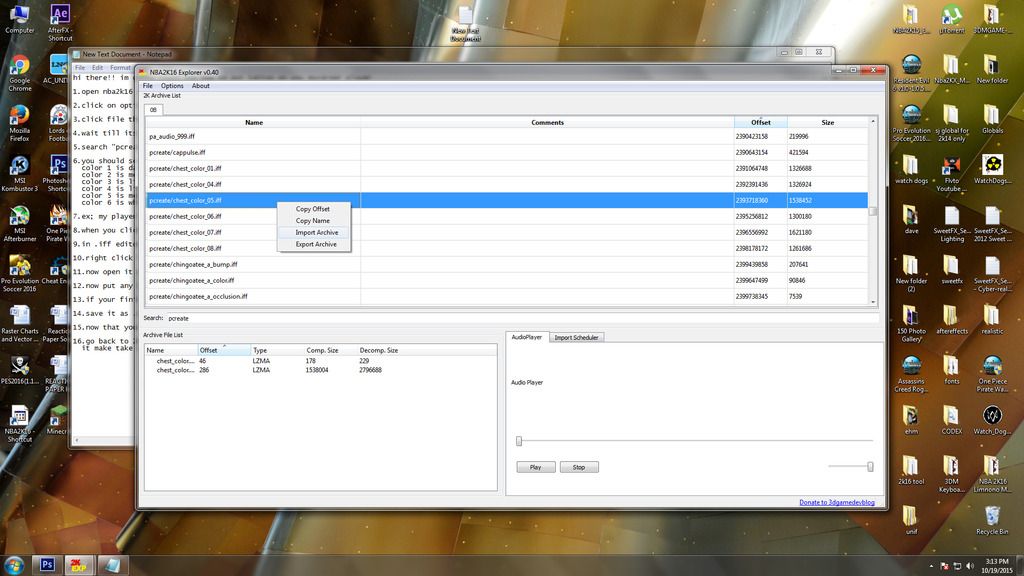This screenshot has height=576, width=1024.
Task: Launch MSI Afterburner desktop icon
Action: [x=19, y=224]
